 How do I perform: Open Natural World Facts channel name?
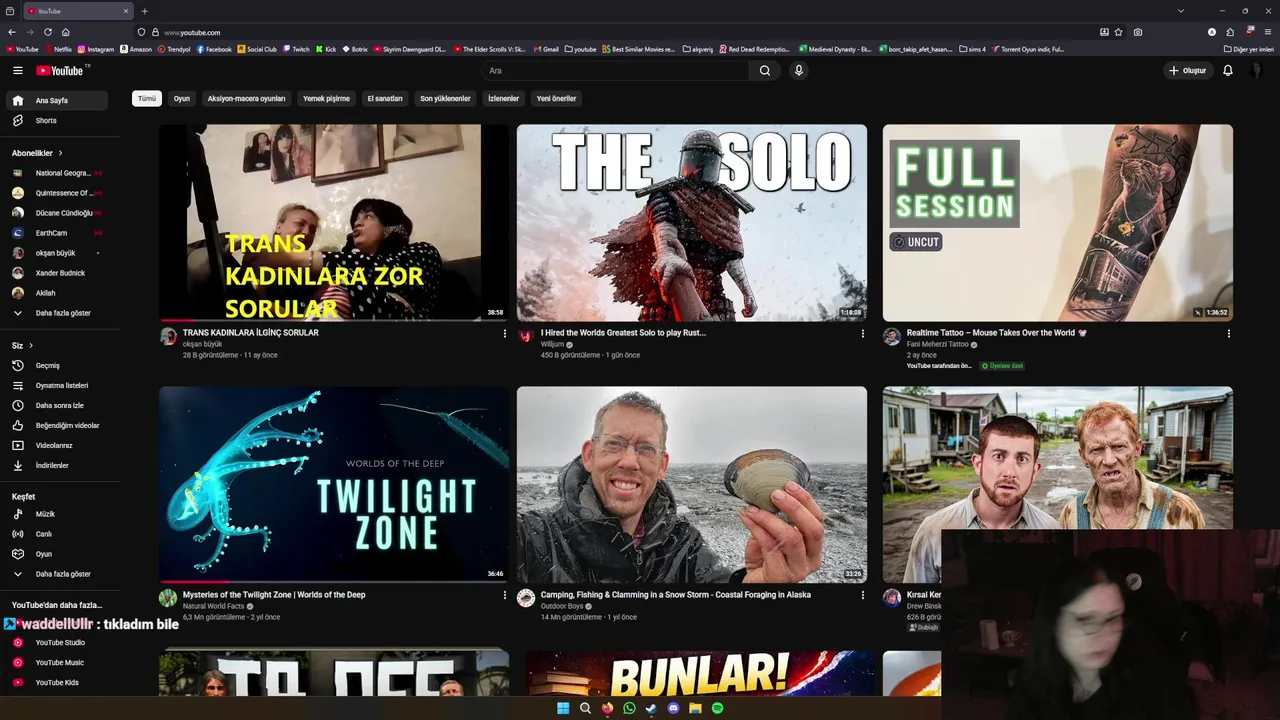213,606
